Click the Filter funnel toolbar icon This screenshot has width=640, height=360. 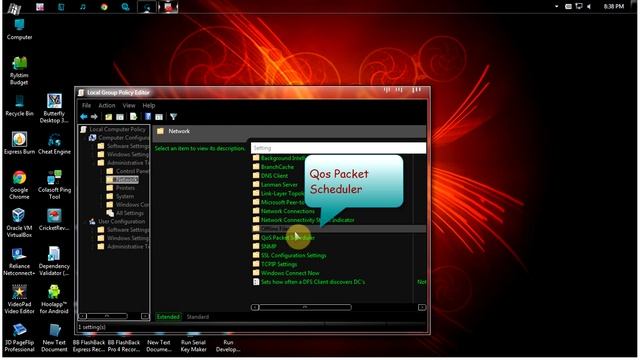click(x=173, y=117)
